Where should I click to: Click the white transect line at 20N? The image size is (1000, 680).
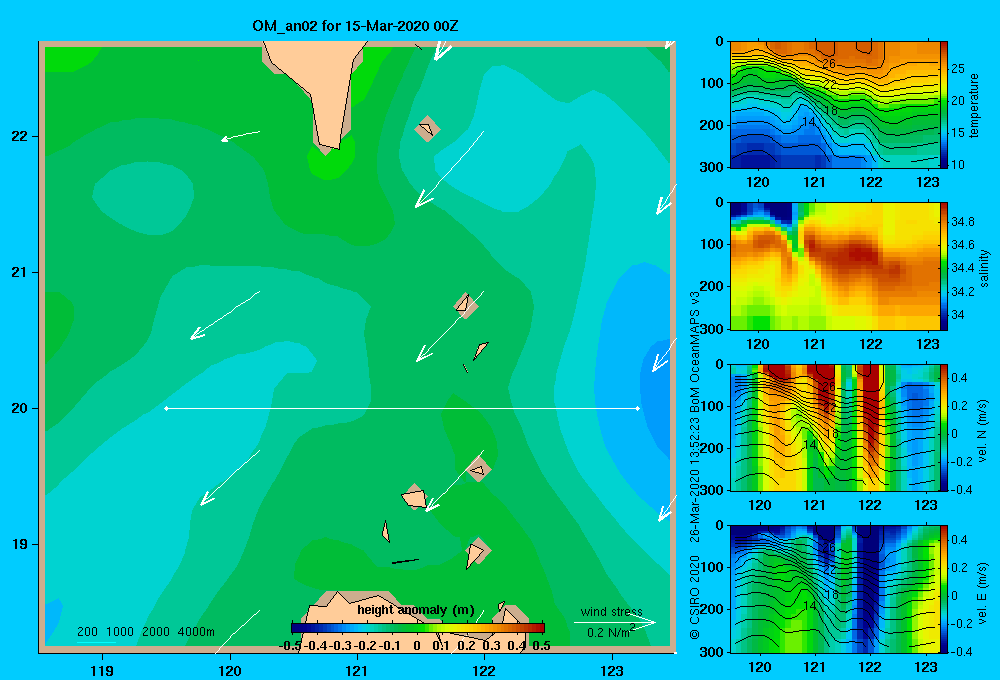point(402,408)
